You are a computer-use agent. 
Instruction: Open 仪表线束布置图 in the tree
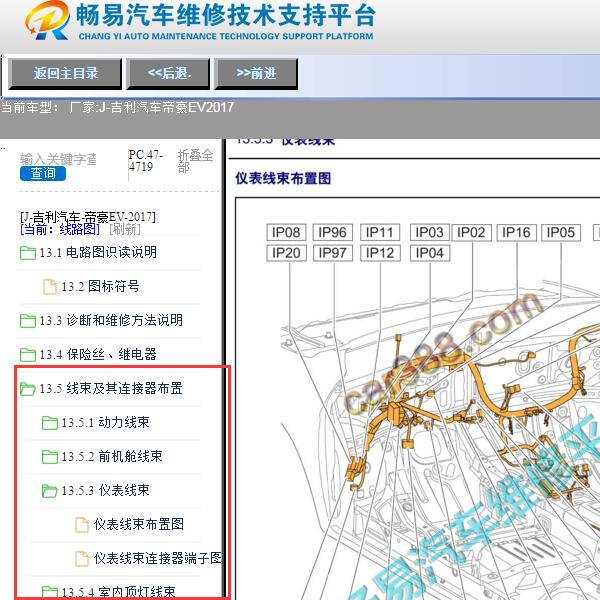(x=139, y=524)
